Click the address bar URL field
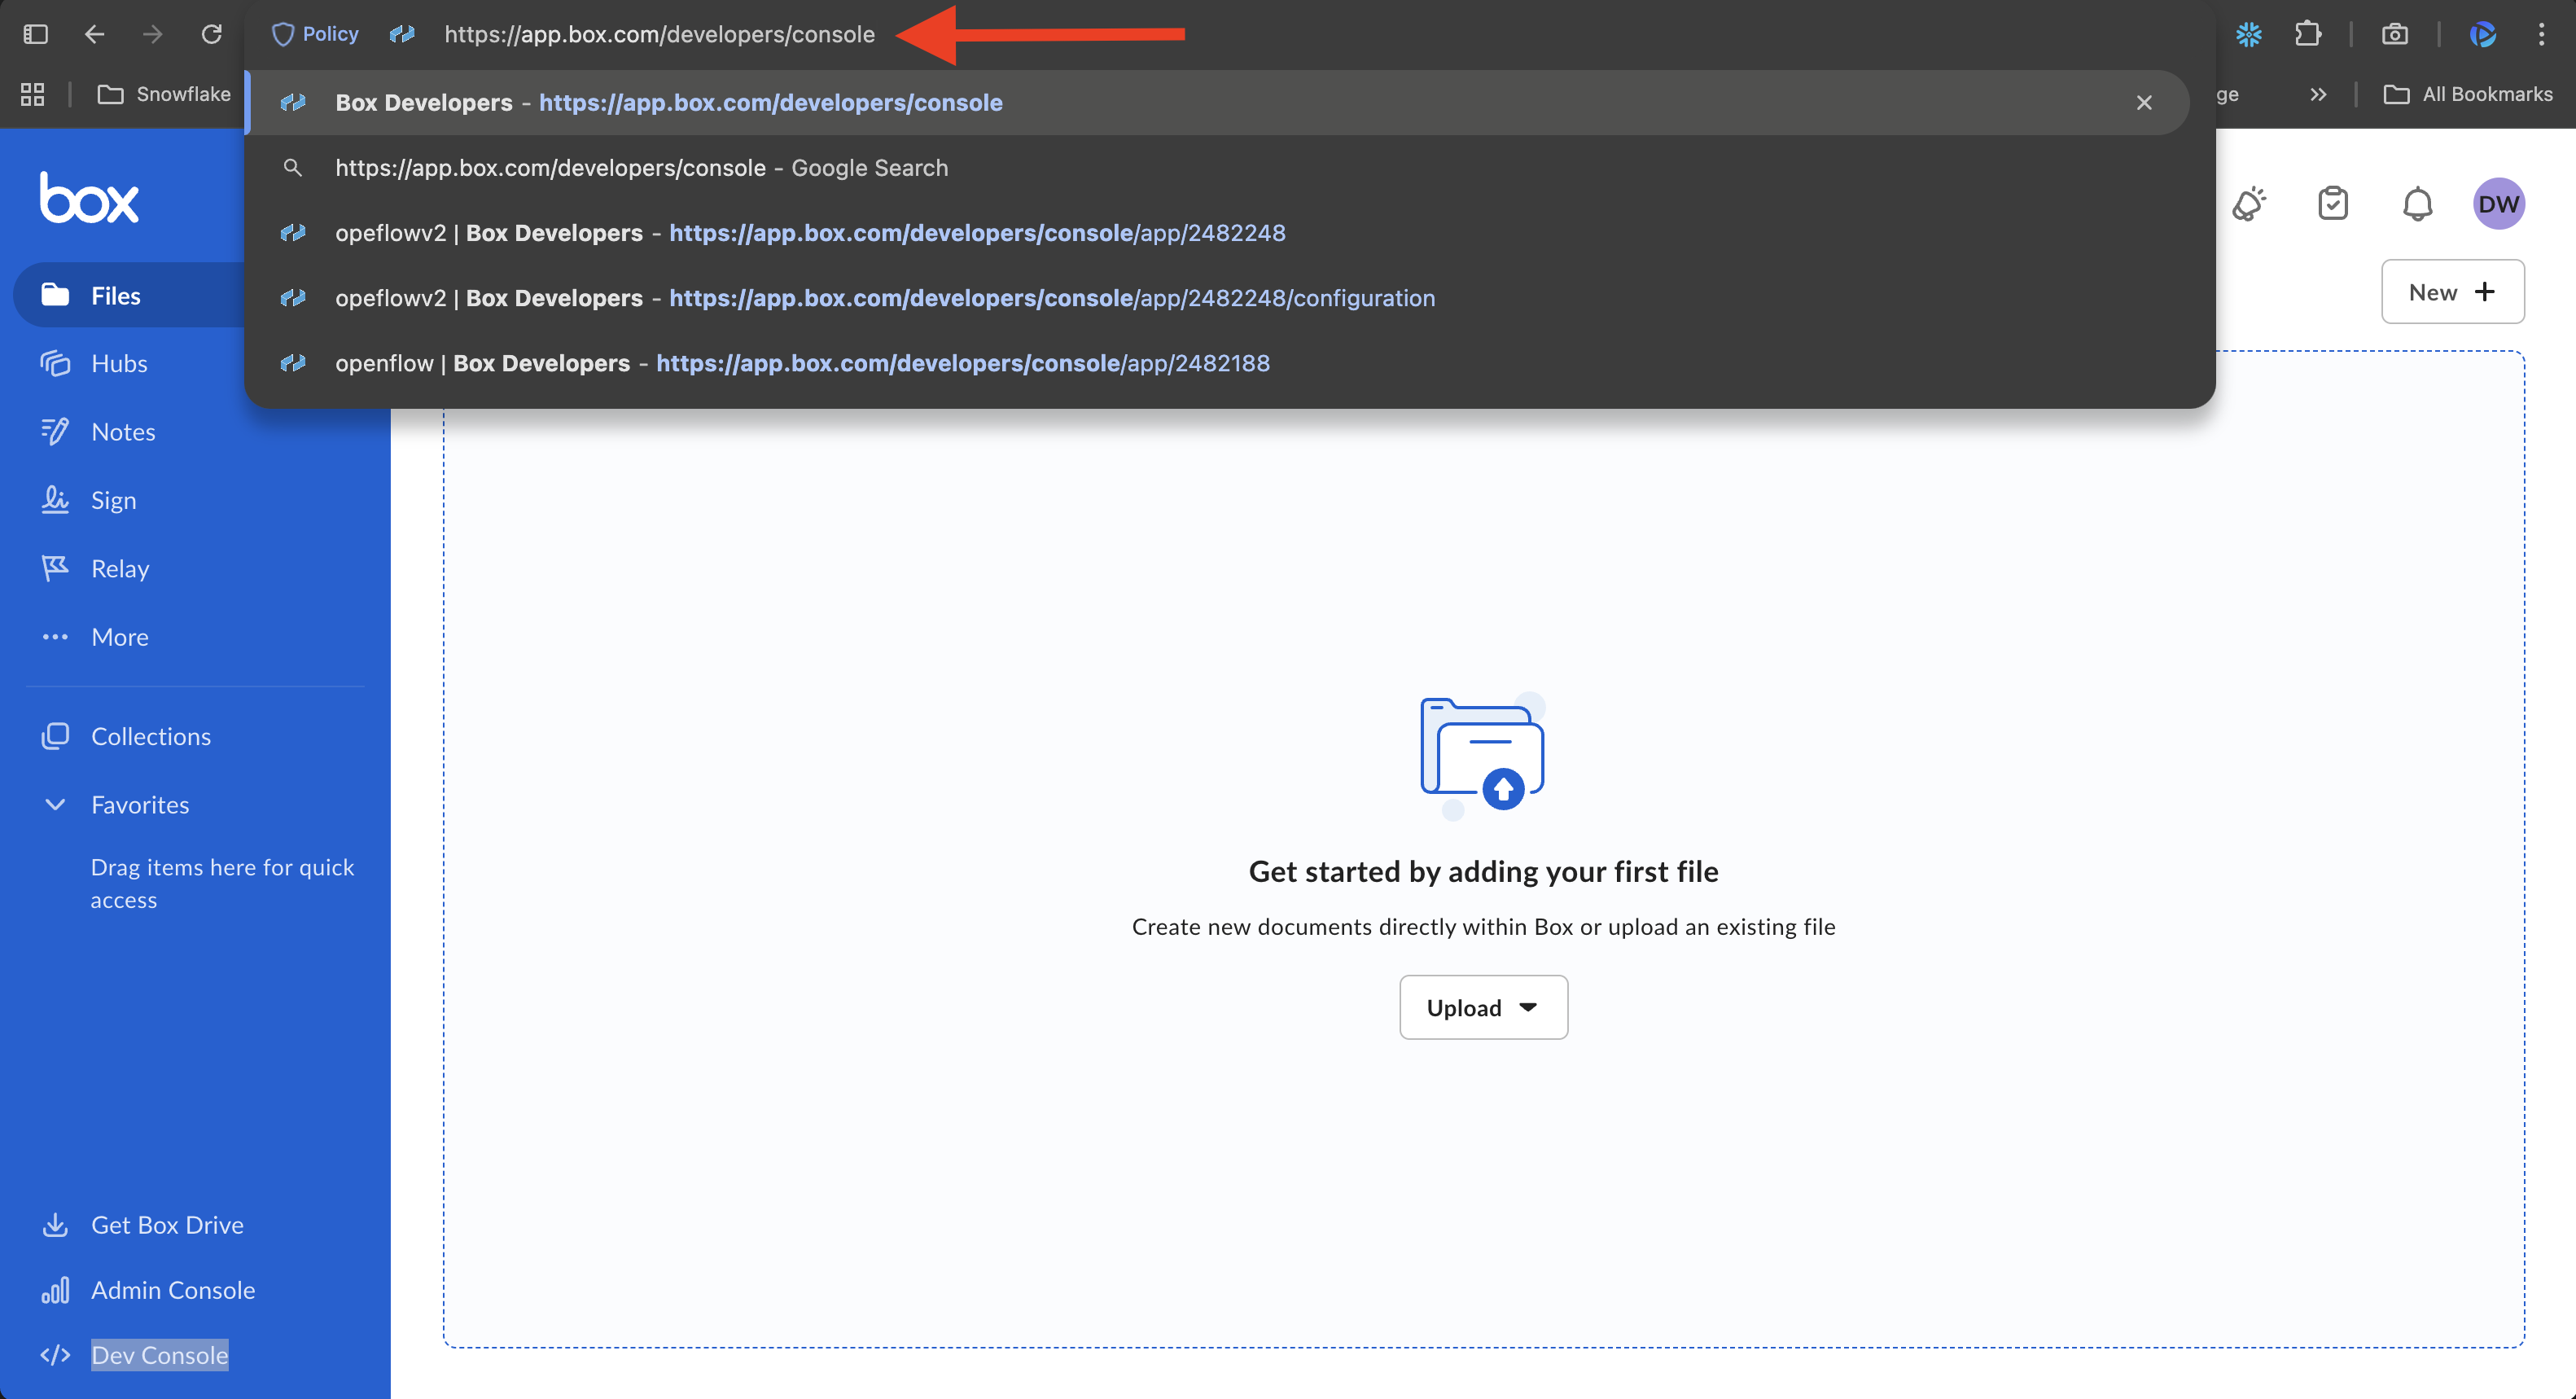Viewport: 2576px width, 1399px height. pyautogui.click(x=659, y=35)
